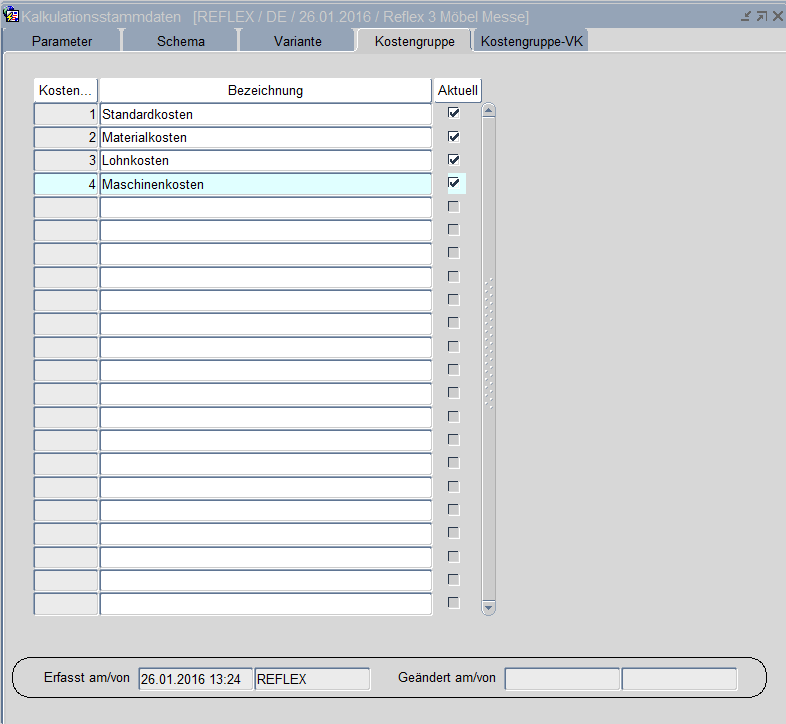Click the scrollbar down arrow below the list
Viewport: 786px width, 724px height.
[489, 606]
